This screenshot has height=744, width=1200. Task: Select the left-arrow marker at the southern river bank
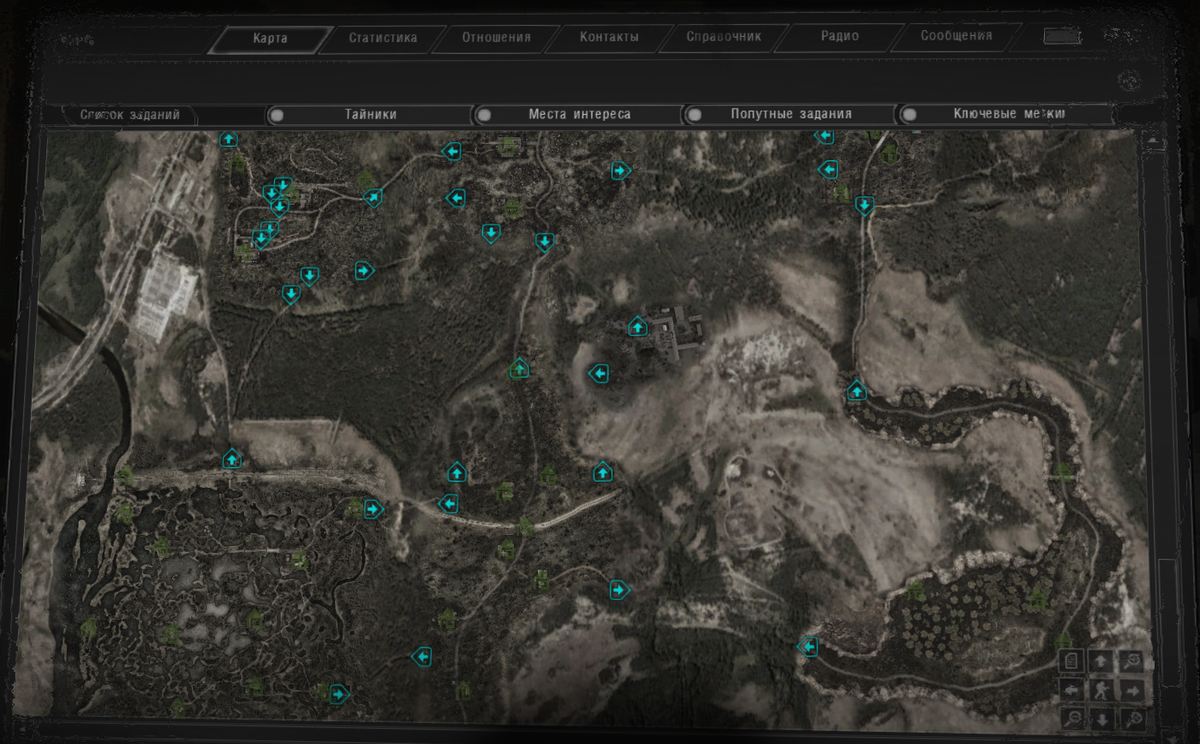coord(808,647)
